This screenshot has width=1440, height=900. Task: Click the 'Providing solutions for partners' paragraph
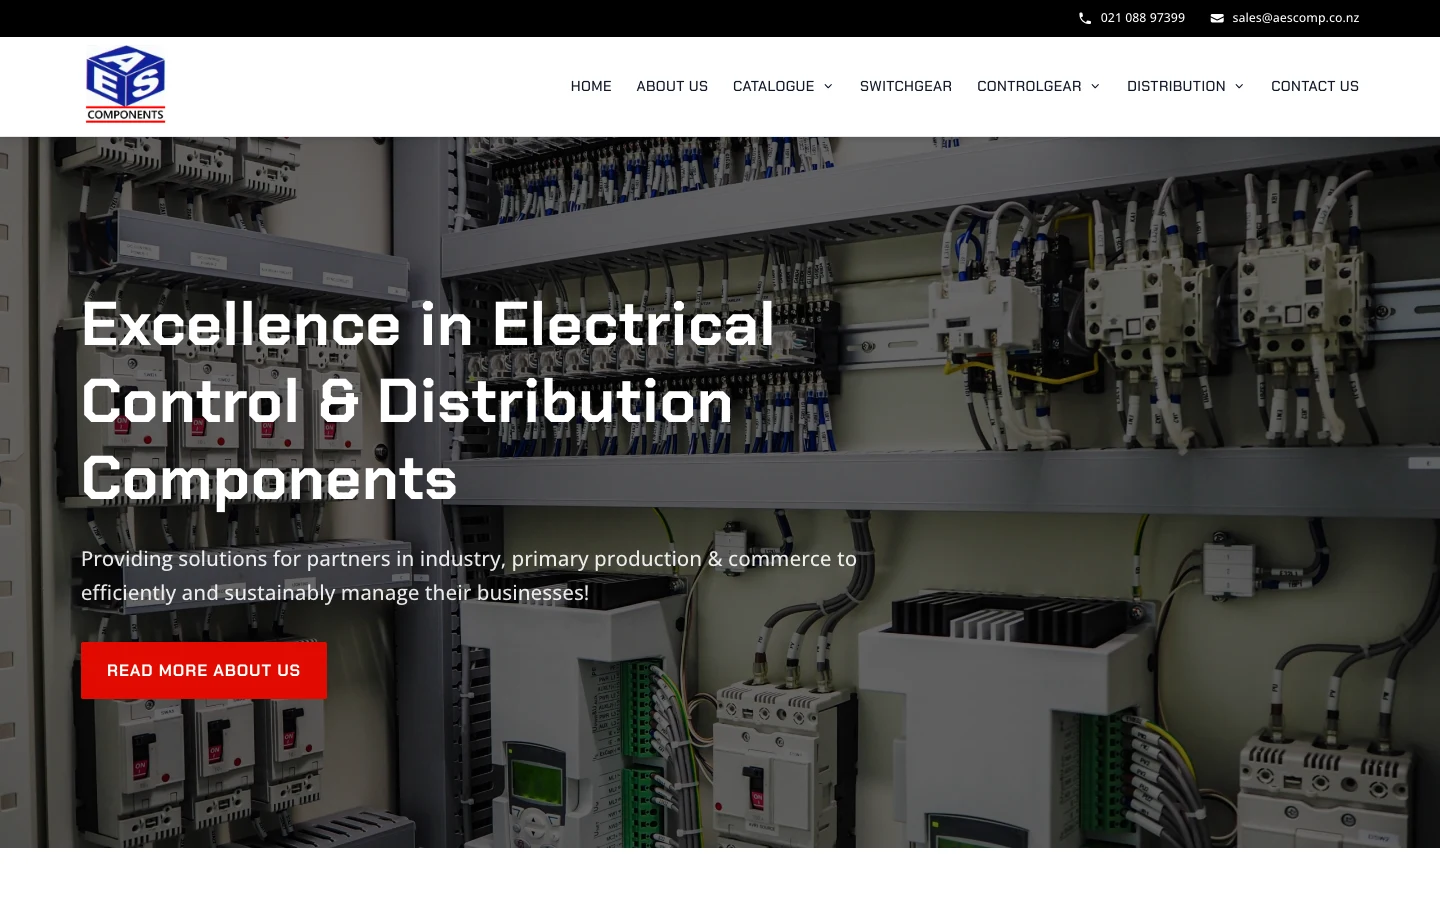pyautogui.click(x=469, y=575)
